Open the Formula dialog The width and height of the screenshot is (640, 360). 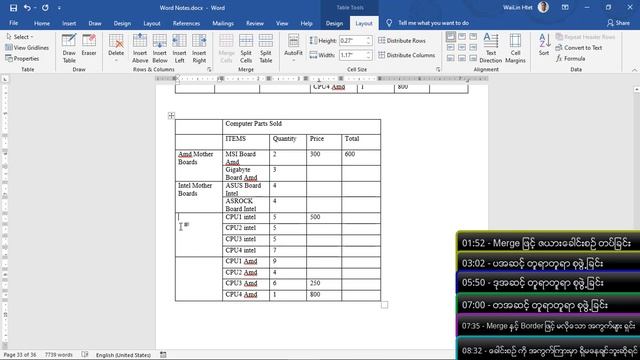click(x=571, y=59)
